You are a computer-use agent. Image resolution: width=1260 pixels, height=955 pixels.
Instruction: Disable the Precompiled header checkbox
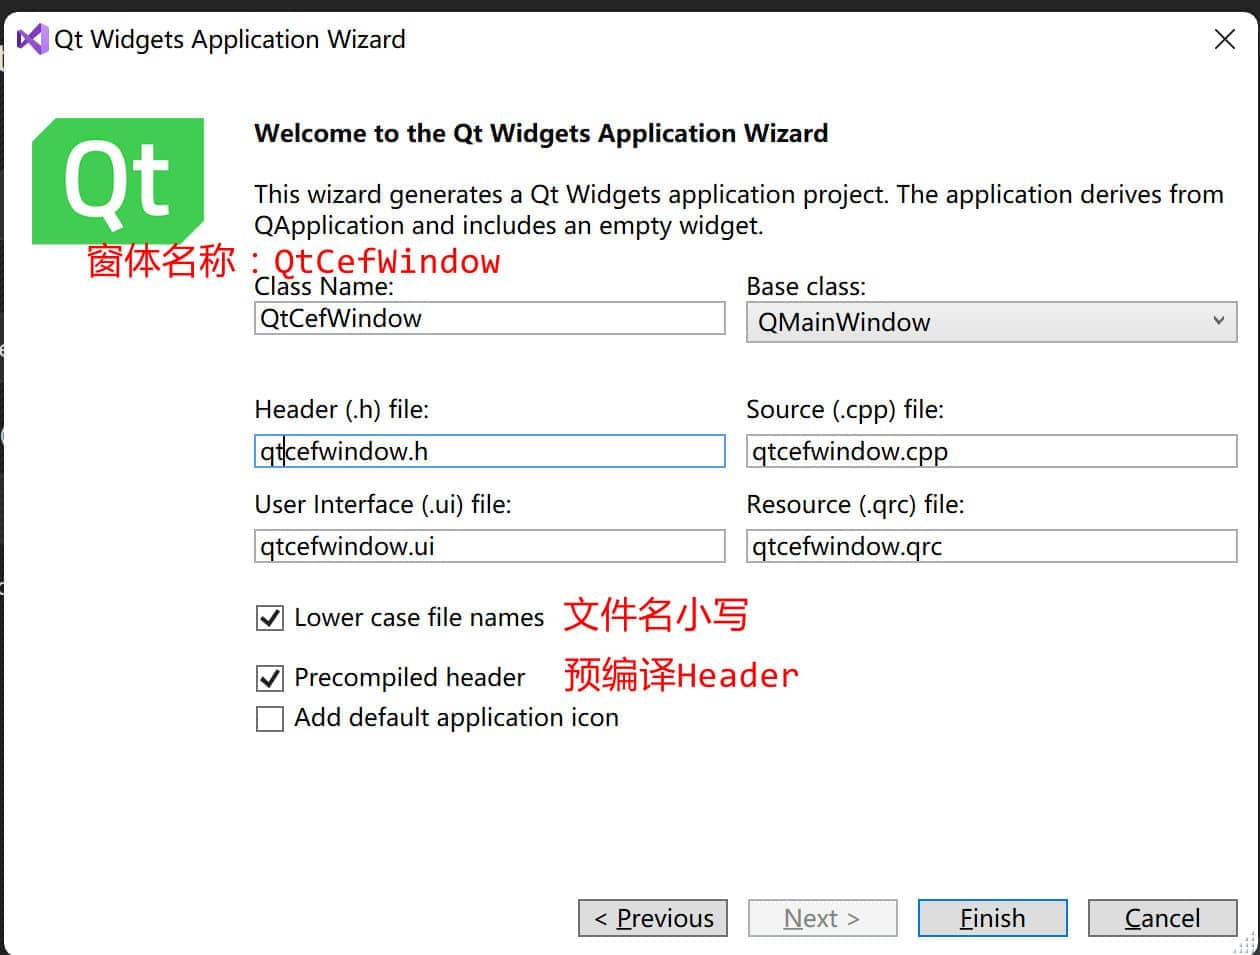[270, 678]
